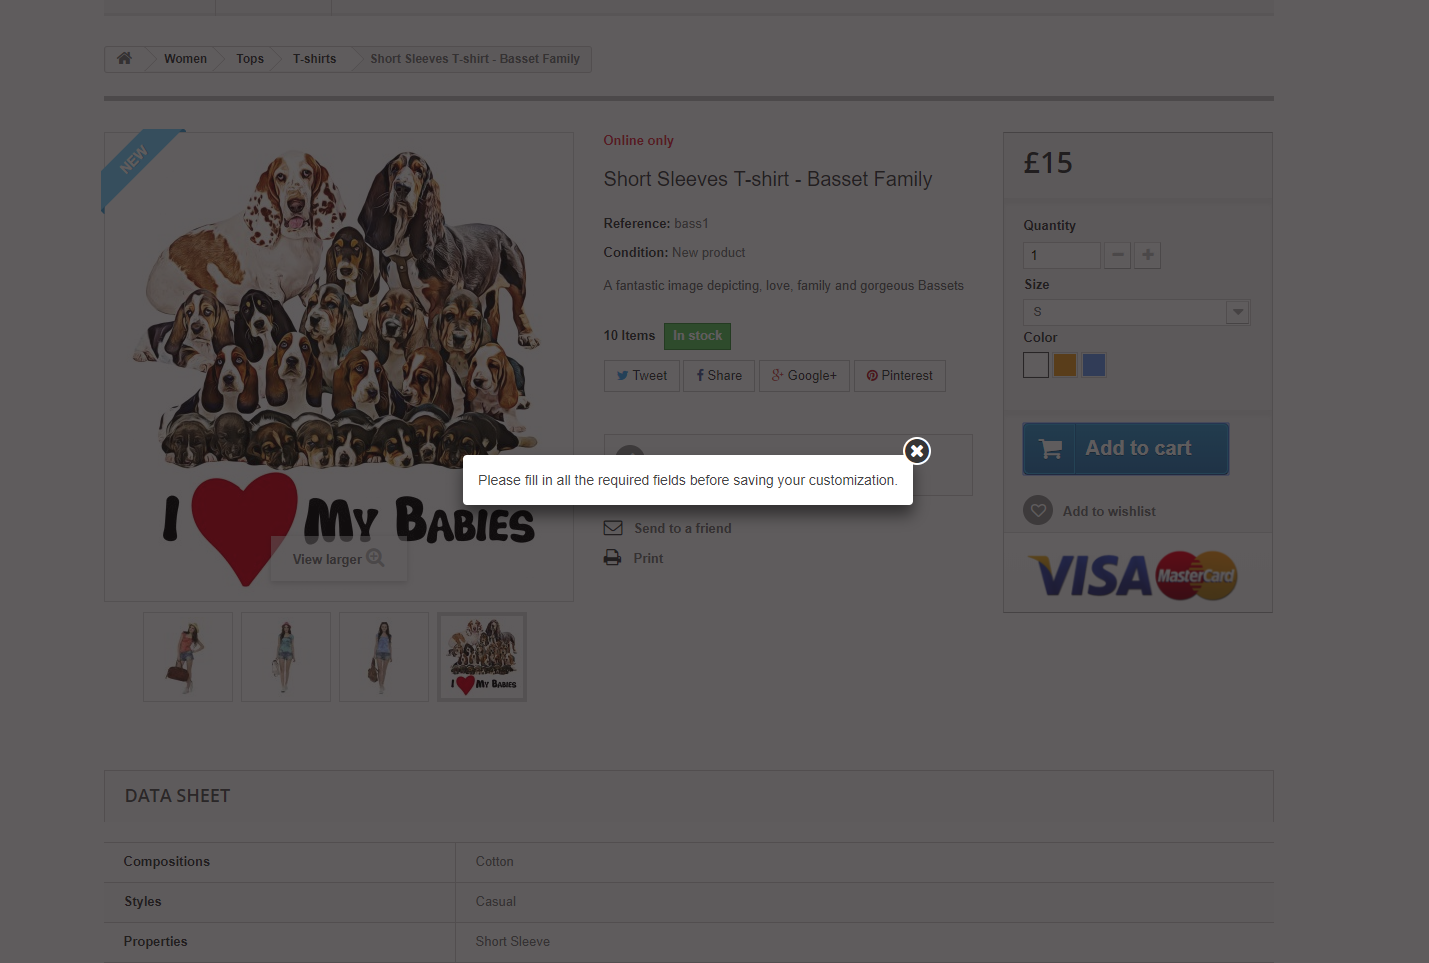The width and height of the screenshot is (1429, 963).
Task: Open the Tops breadcrumb link
Action: pyautogui.click(x=250, y=59)
